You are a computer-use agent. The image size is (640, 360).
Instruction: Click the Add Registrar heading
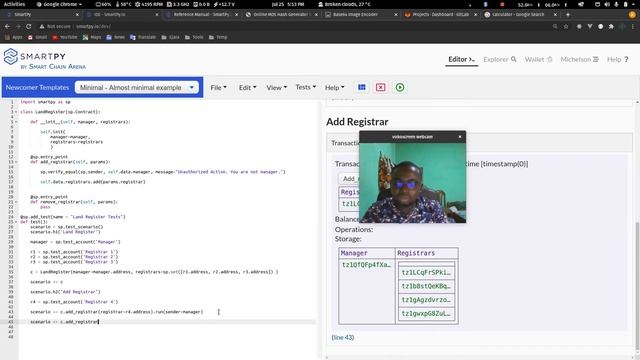pyautogui.click(x=357, y=122)
